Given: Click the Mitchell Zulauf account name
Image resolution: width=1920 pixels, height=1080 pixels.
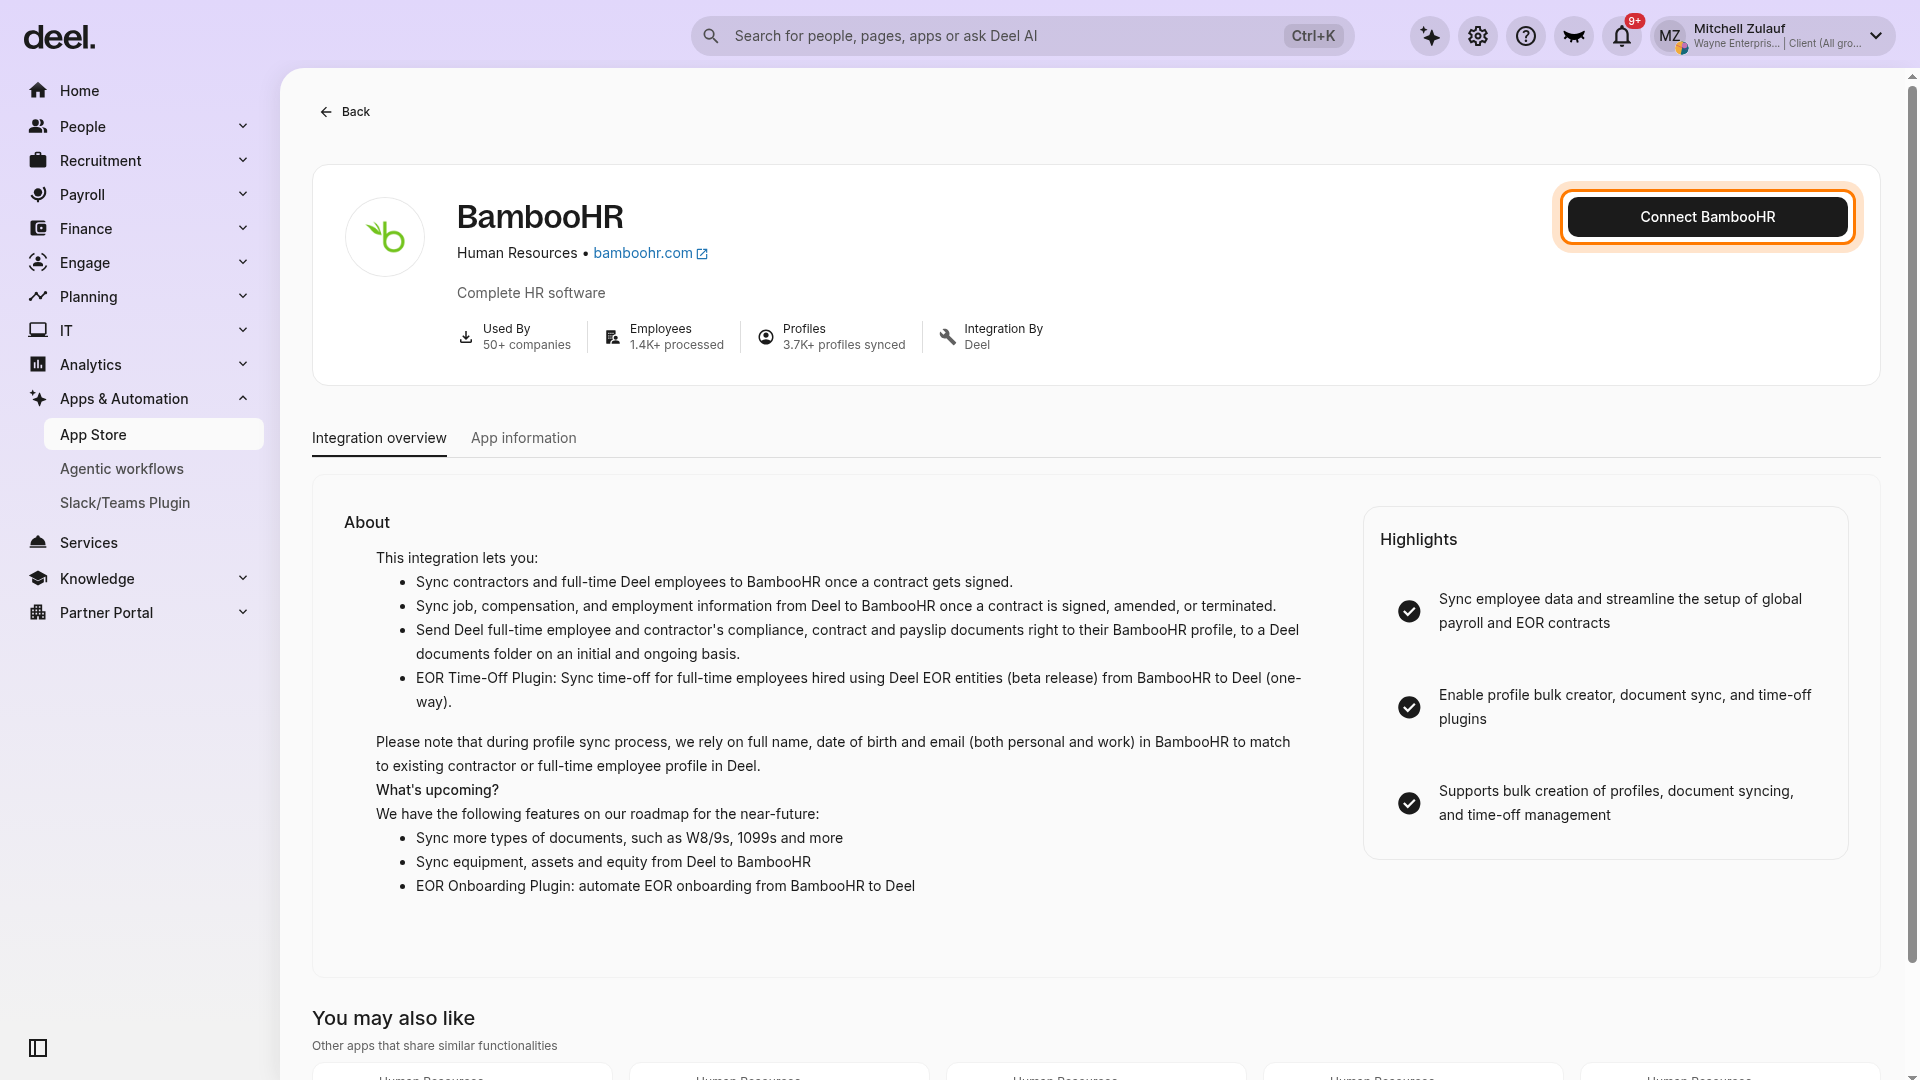Looking at the screenshot, I should [x=1739, y=29].
